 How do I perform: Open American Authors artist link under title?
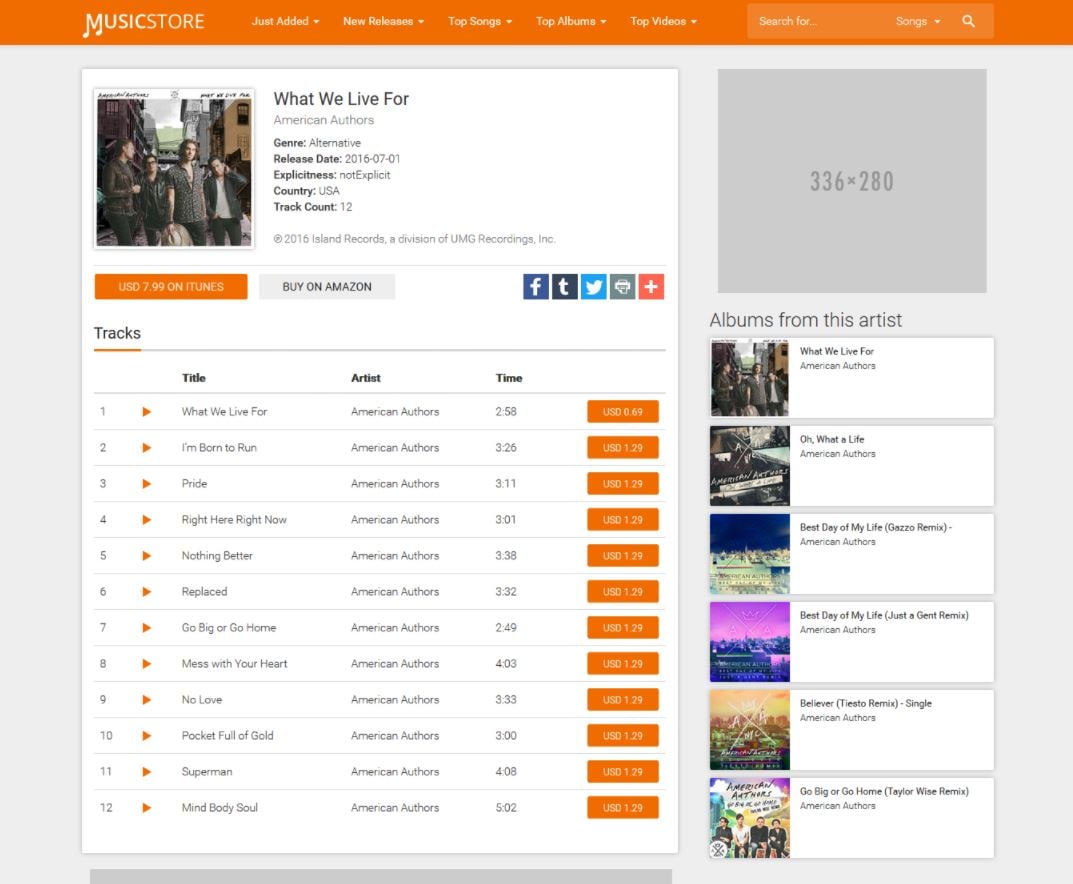pyautogui.click(x=324, y=120)
